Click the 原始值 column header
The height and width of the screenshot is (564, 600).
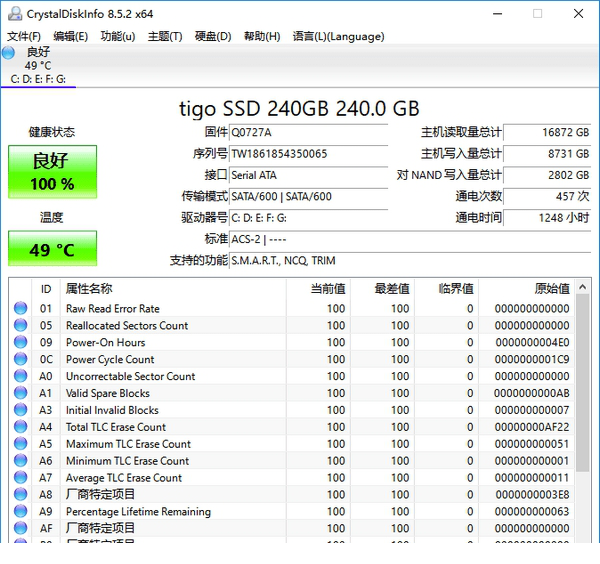pyautogui.click(x=551, y=288)
